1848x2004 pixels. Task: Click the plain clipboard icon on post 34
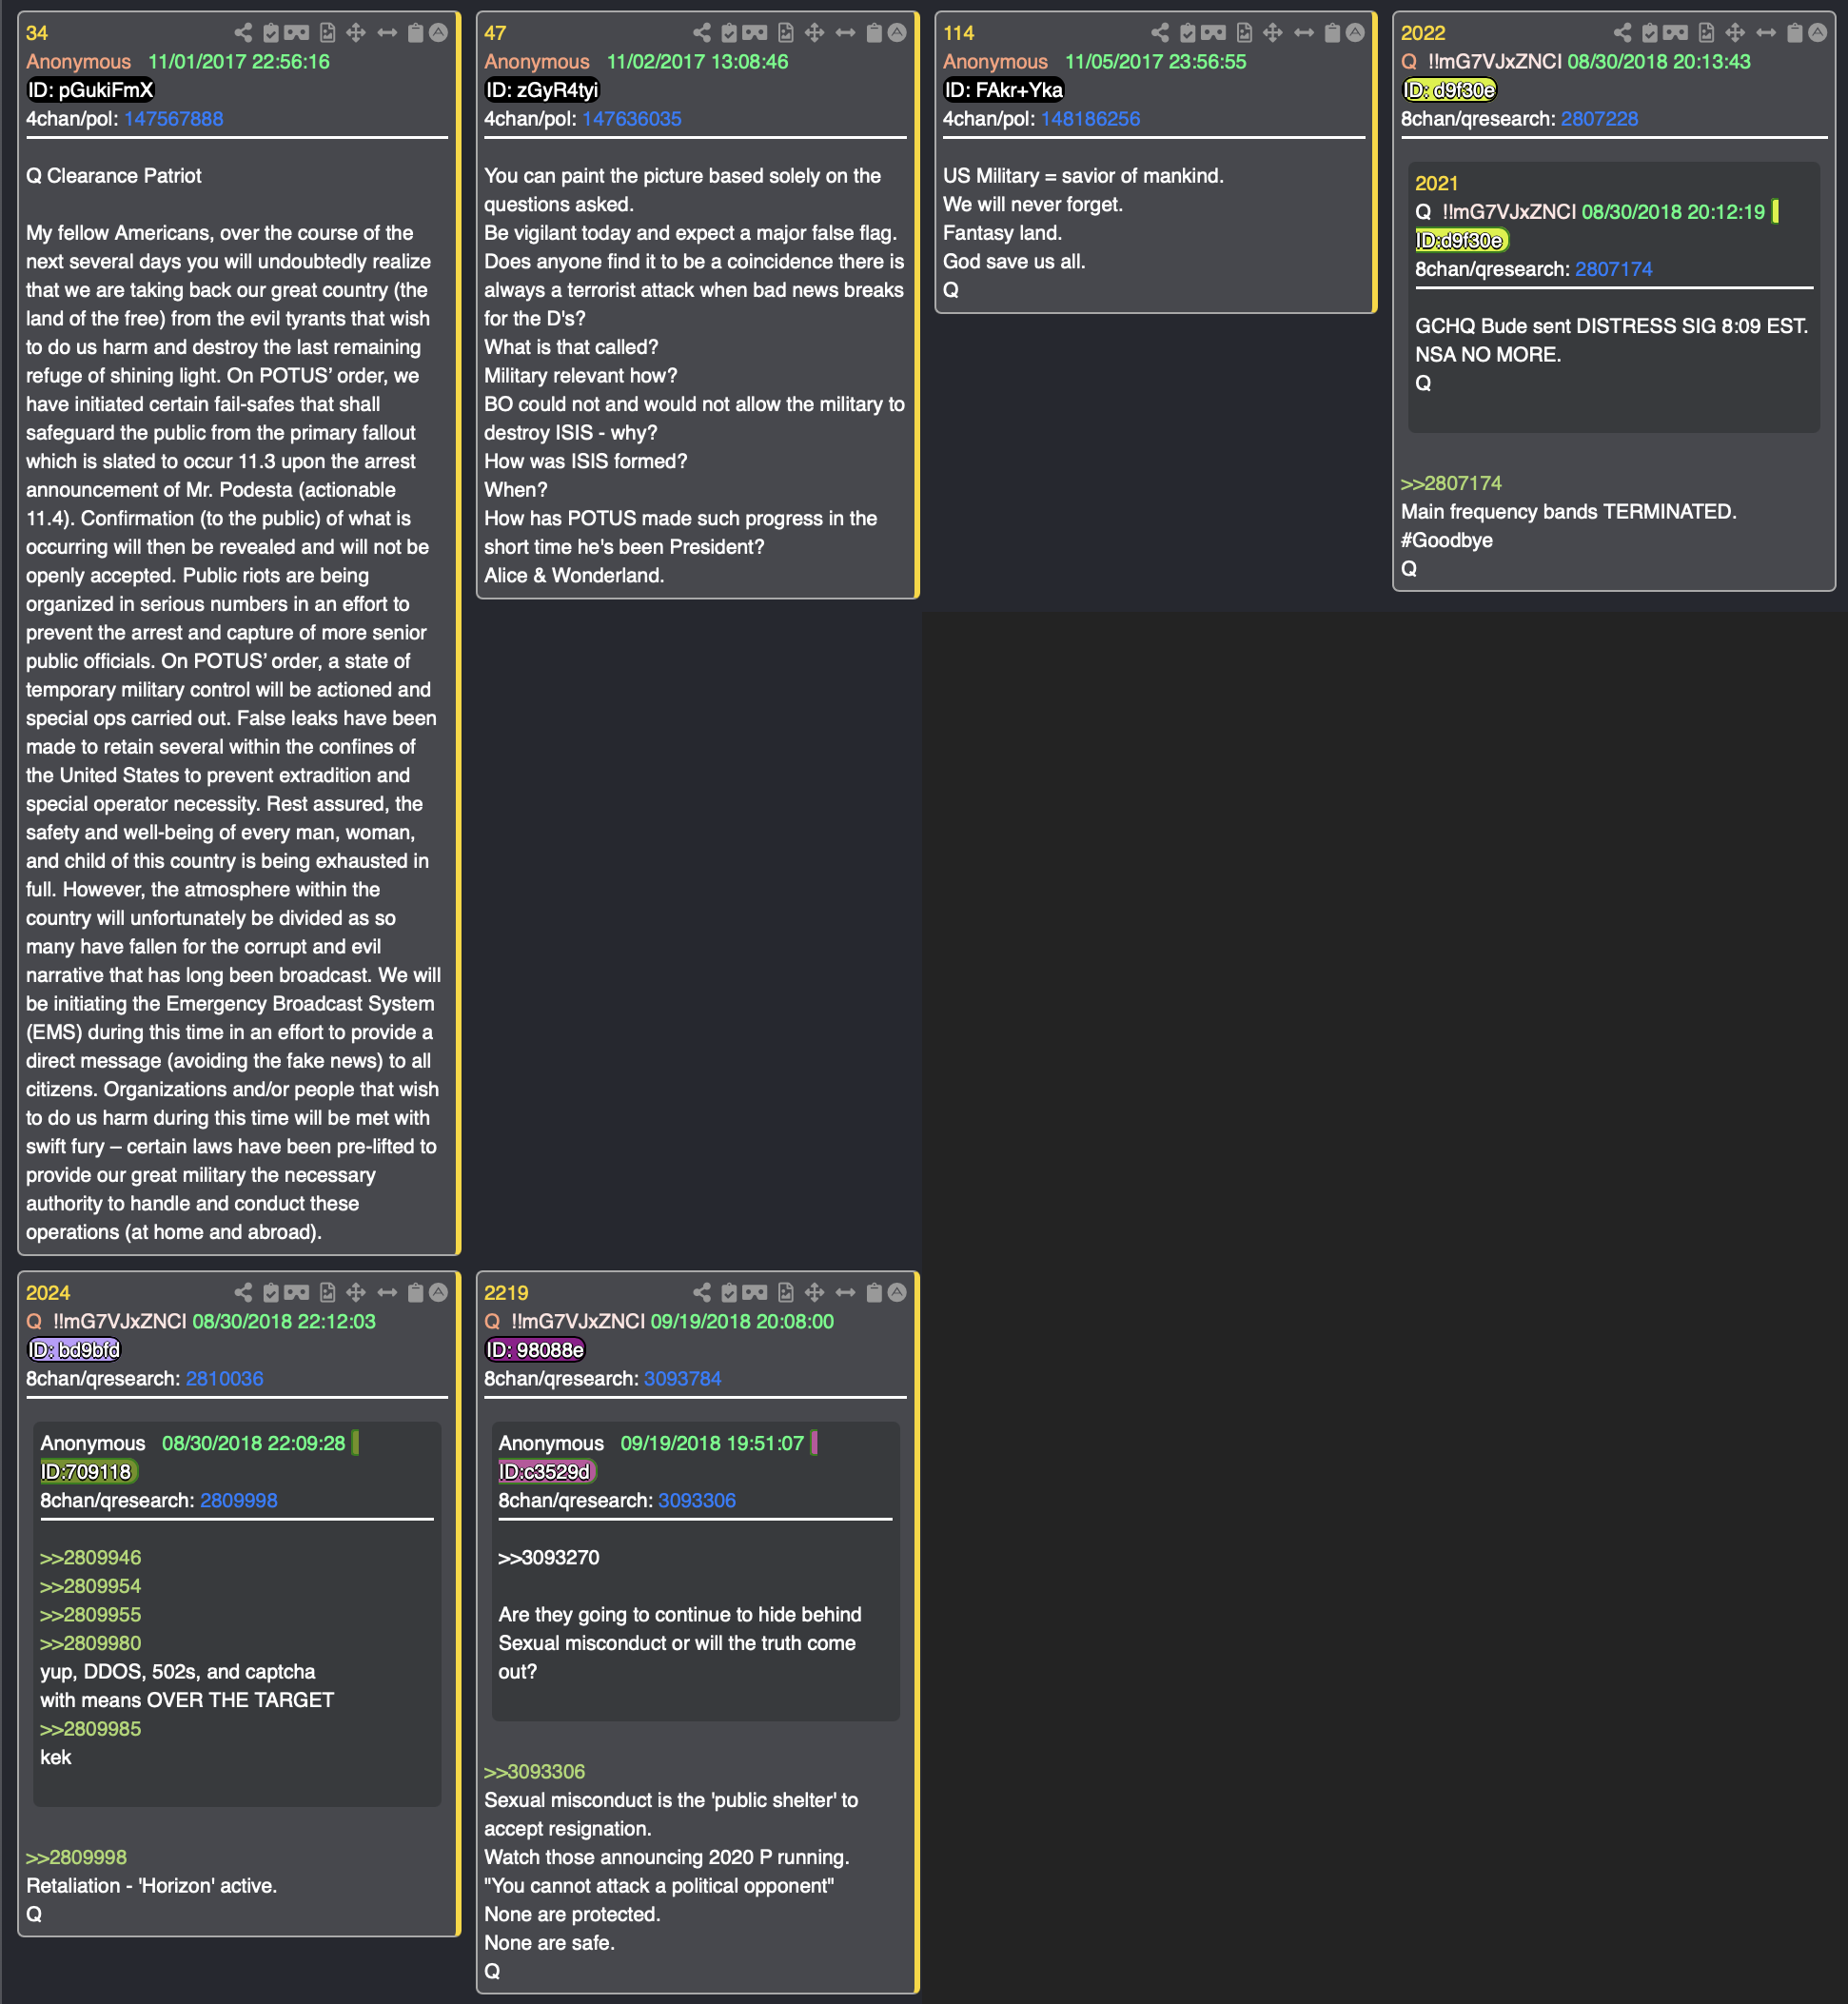(416, 33)
